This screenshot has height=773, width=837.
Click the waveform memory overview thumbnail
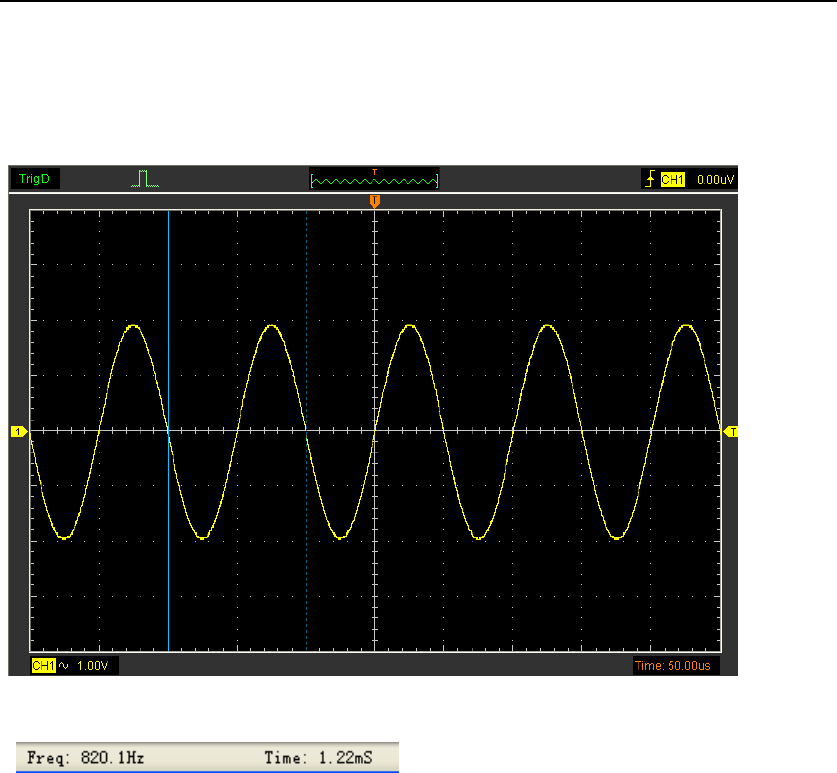pos(374,180)
